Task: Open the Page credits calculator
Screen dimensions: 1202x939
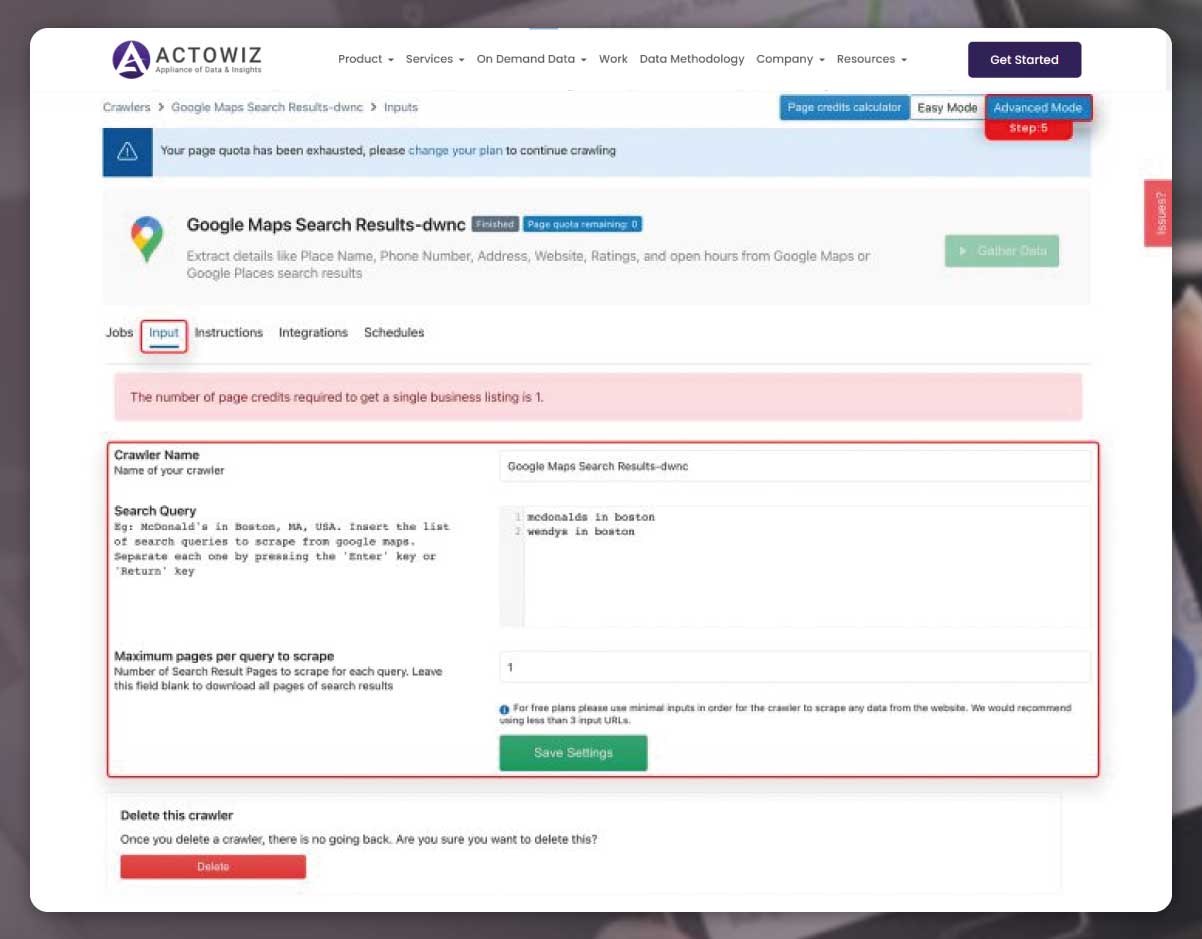Action: [844, 107]
